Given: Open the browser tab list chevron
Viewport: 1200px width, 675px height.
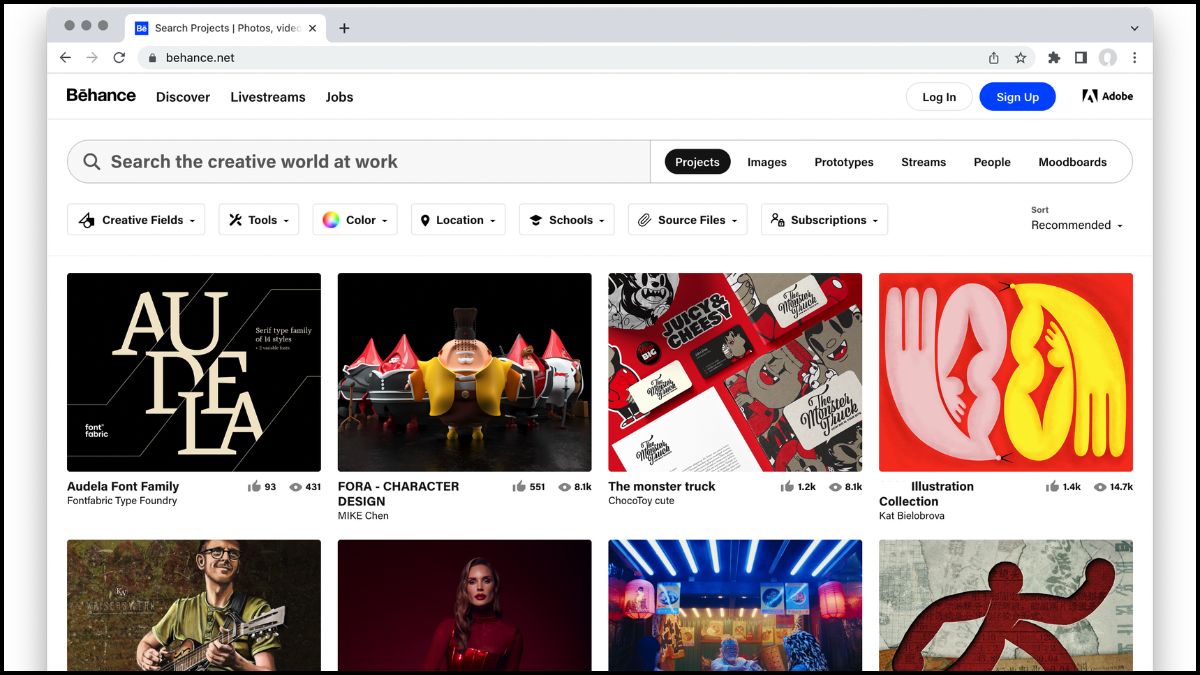Looking at the screenshot, I should tap(1133, 27).
